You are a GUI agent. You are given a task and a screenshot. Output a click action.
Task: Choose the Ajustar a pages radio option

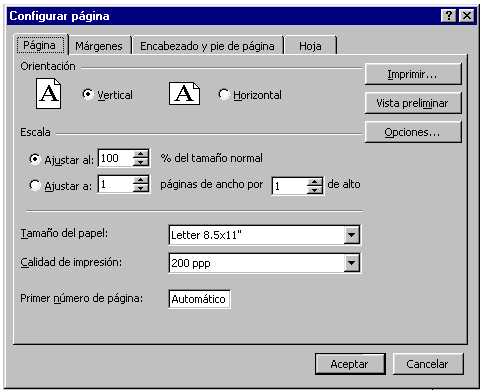35,185
